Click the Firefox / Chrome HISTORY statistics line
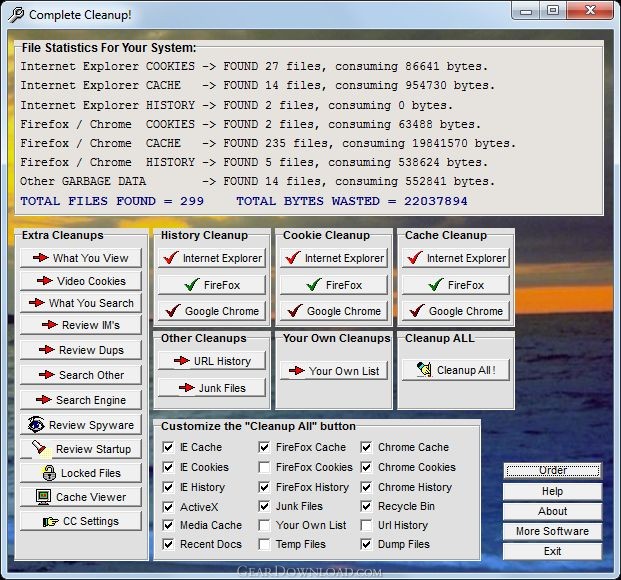 tap(254, 162)
